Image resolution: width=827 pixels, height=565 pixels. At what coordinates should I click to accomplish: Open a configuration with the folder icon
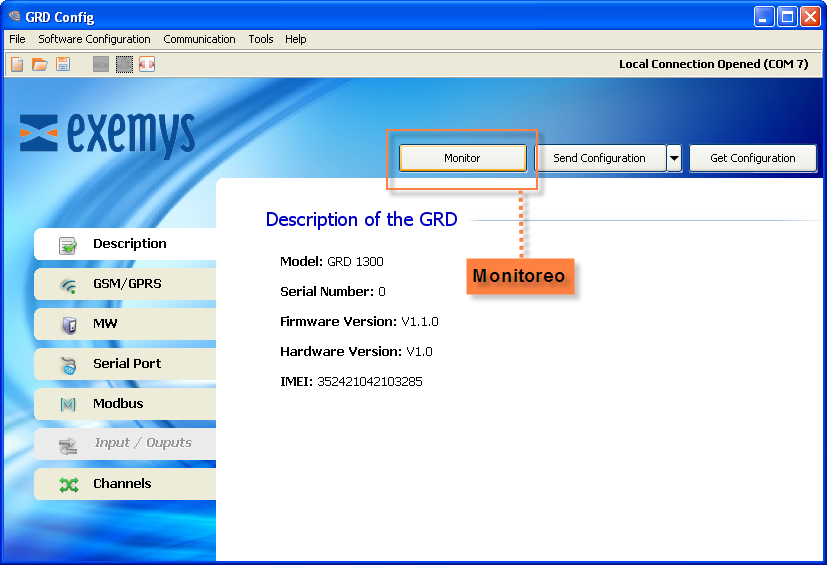(x=40, y=64)
